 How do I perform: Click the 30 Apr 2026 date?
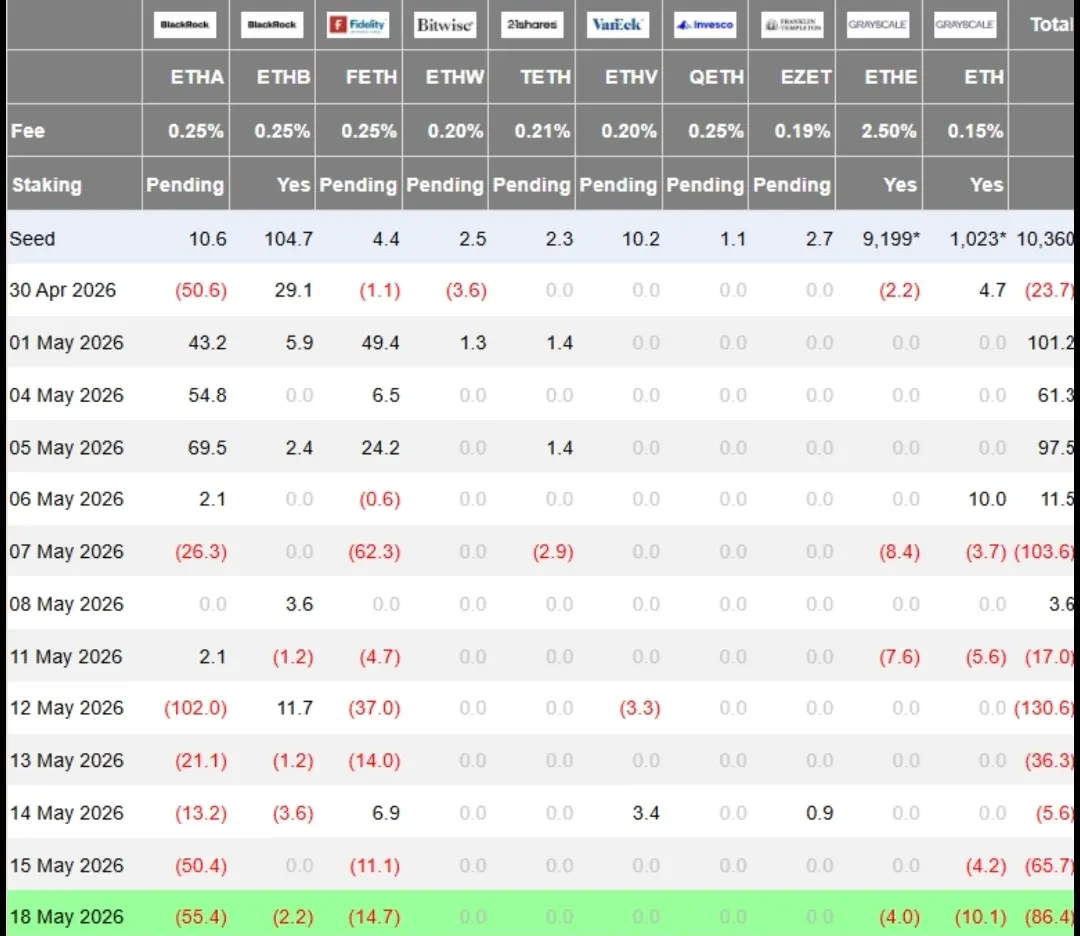click(63, 290)
